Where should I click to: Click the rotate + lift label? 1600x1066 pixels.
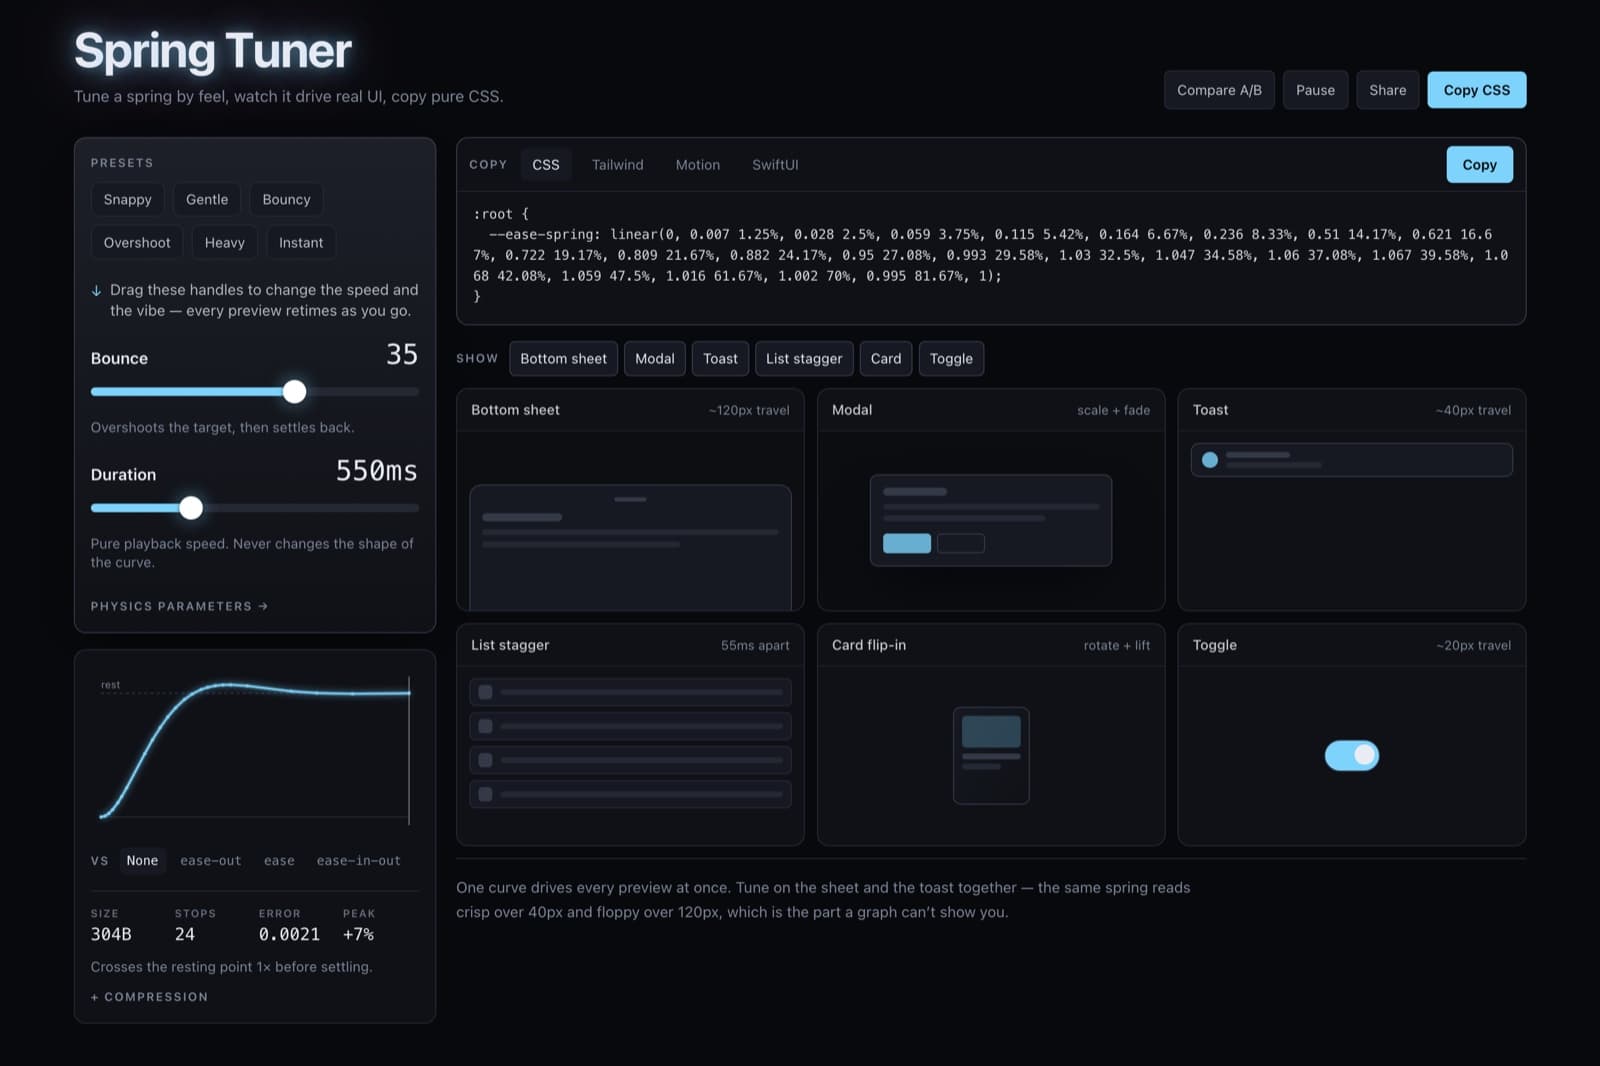pos(1117,646)
